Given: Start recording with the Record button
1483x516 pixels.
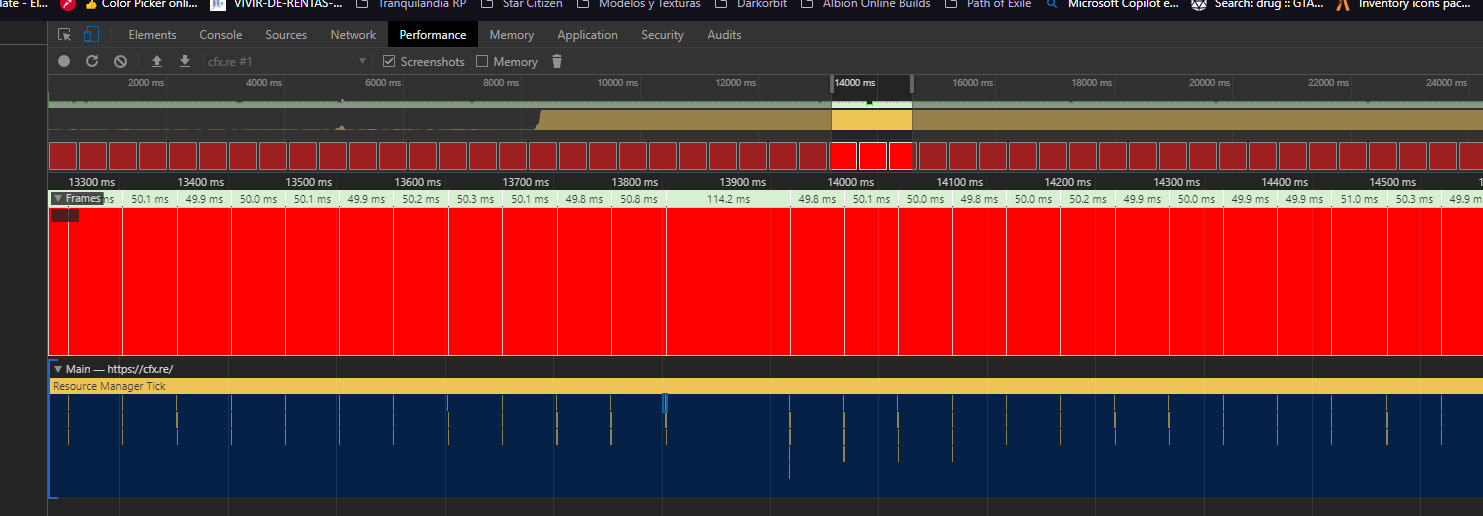Looking at the screenshot, I should pos(64,62).
